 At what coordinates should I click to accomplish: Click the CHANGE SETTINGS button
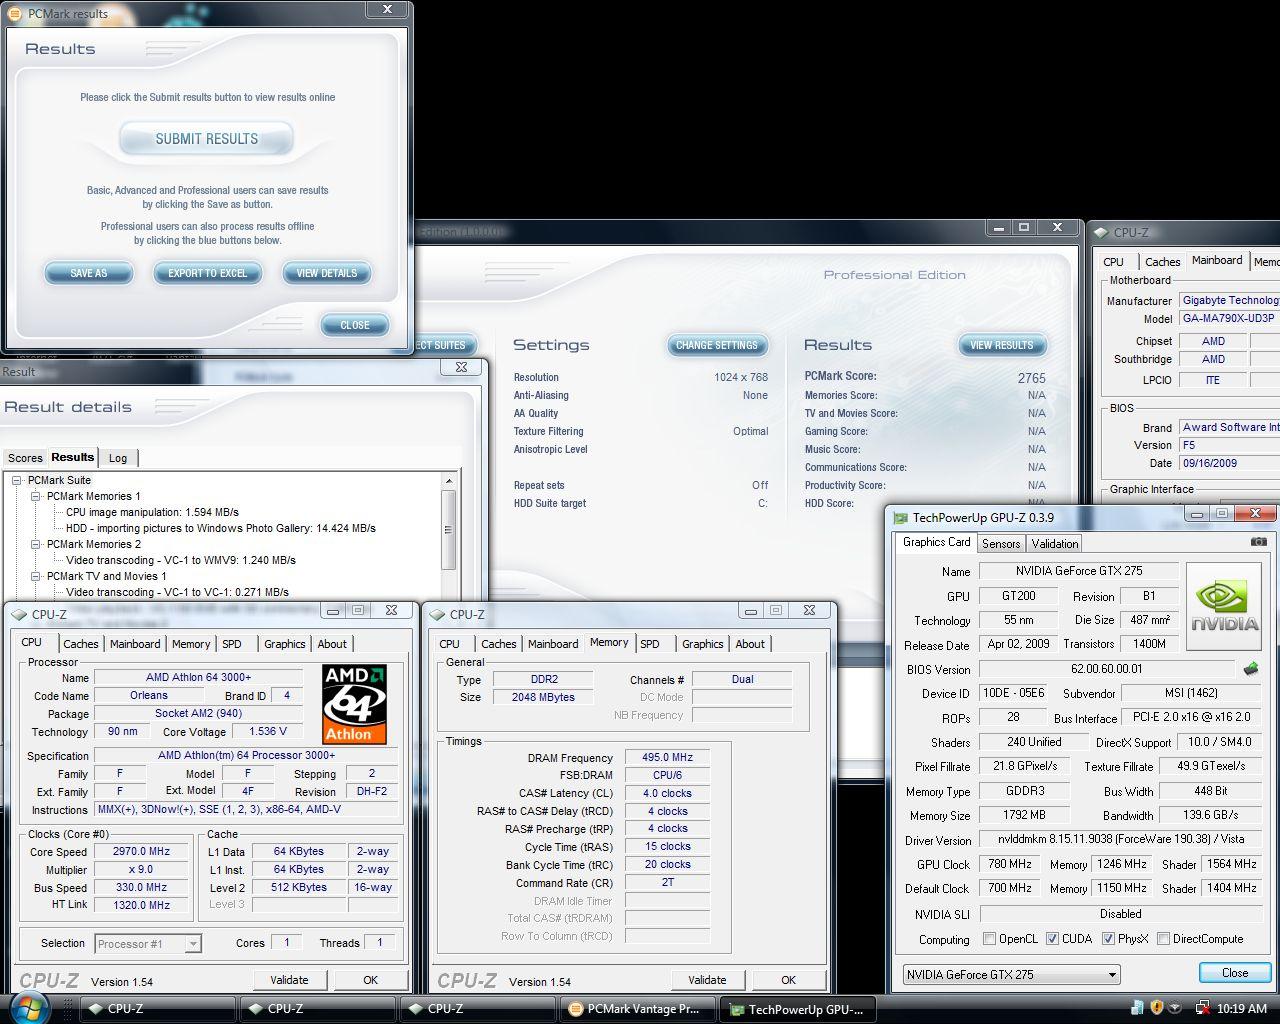tap(717, 345)
